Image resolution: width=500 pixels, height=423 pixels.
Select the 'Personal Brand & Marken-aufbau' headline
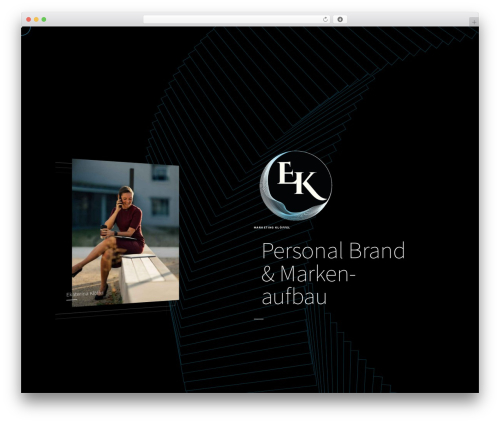coord(333,274)
